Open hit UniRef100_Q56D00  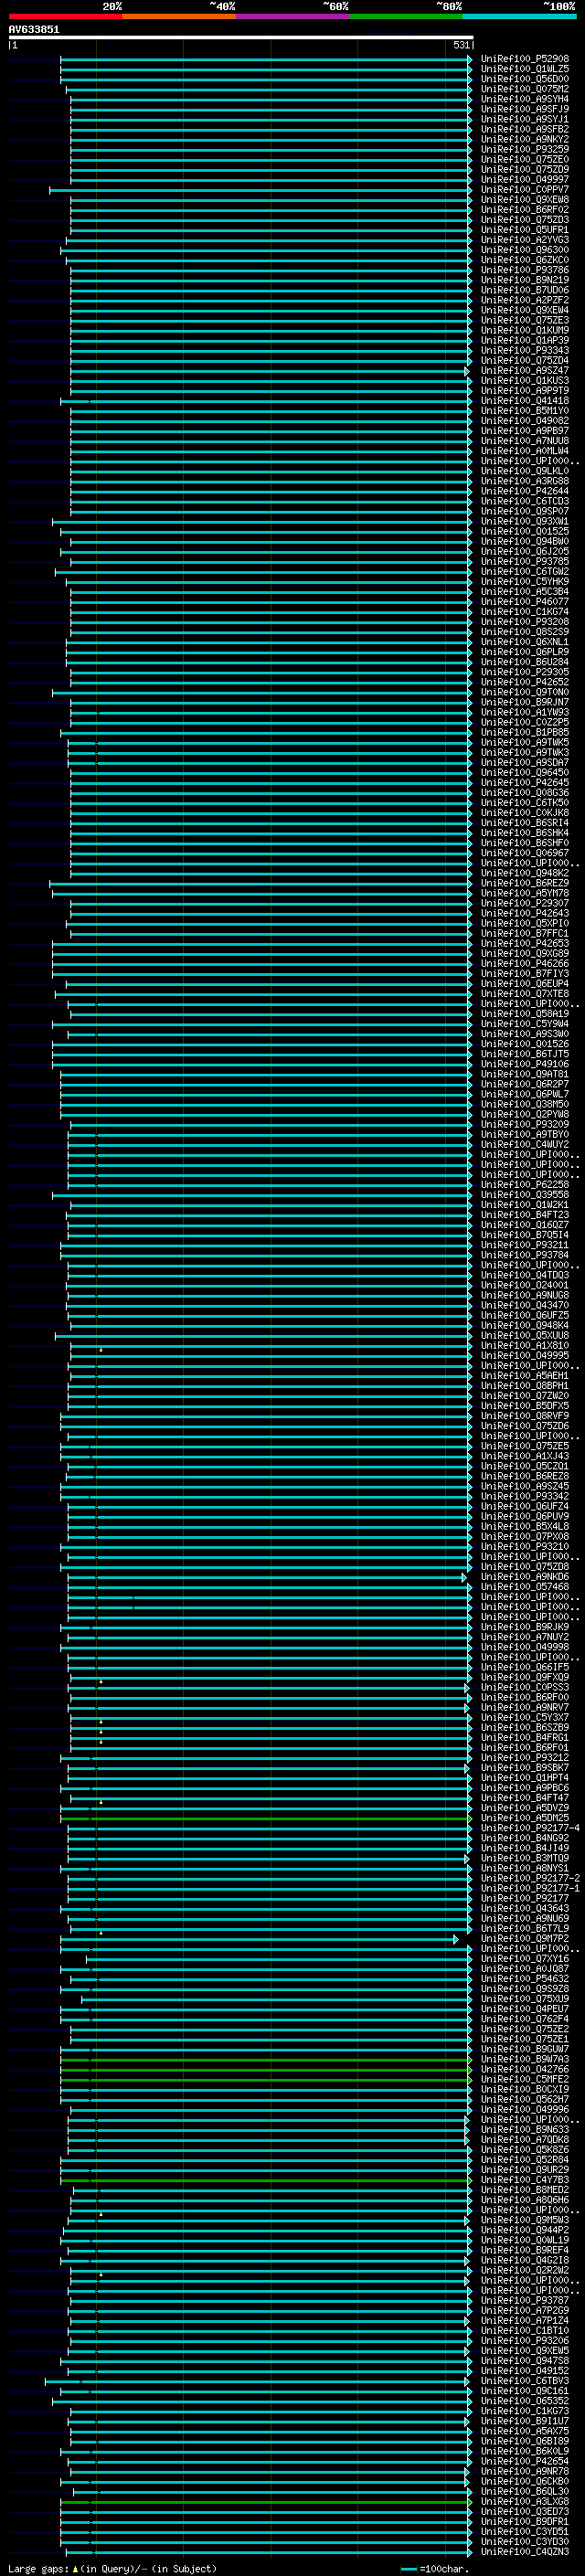(x=525, y=79)
